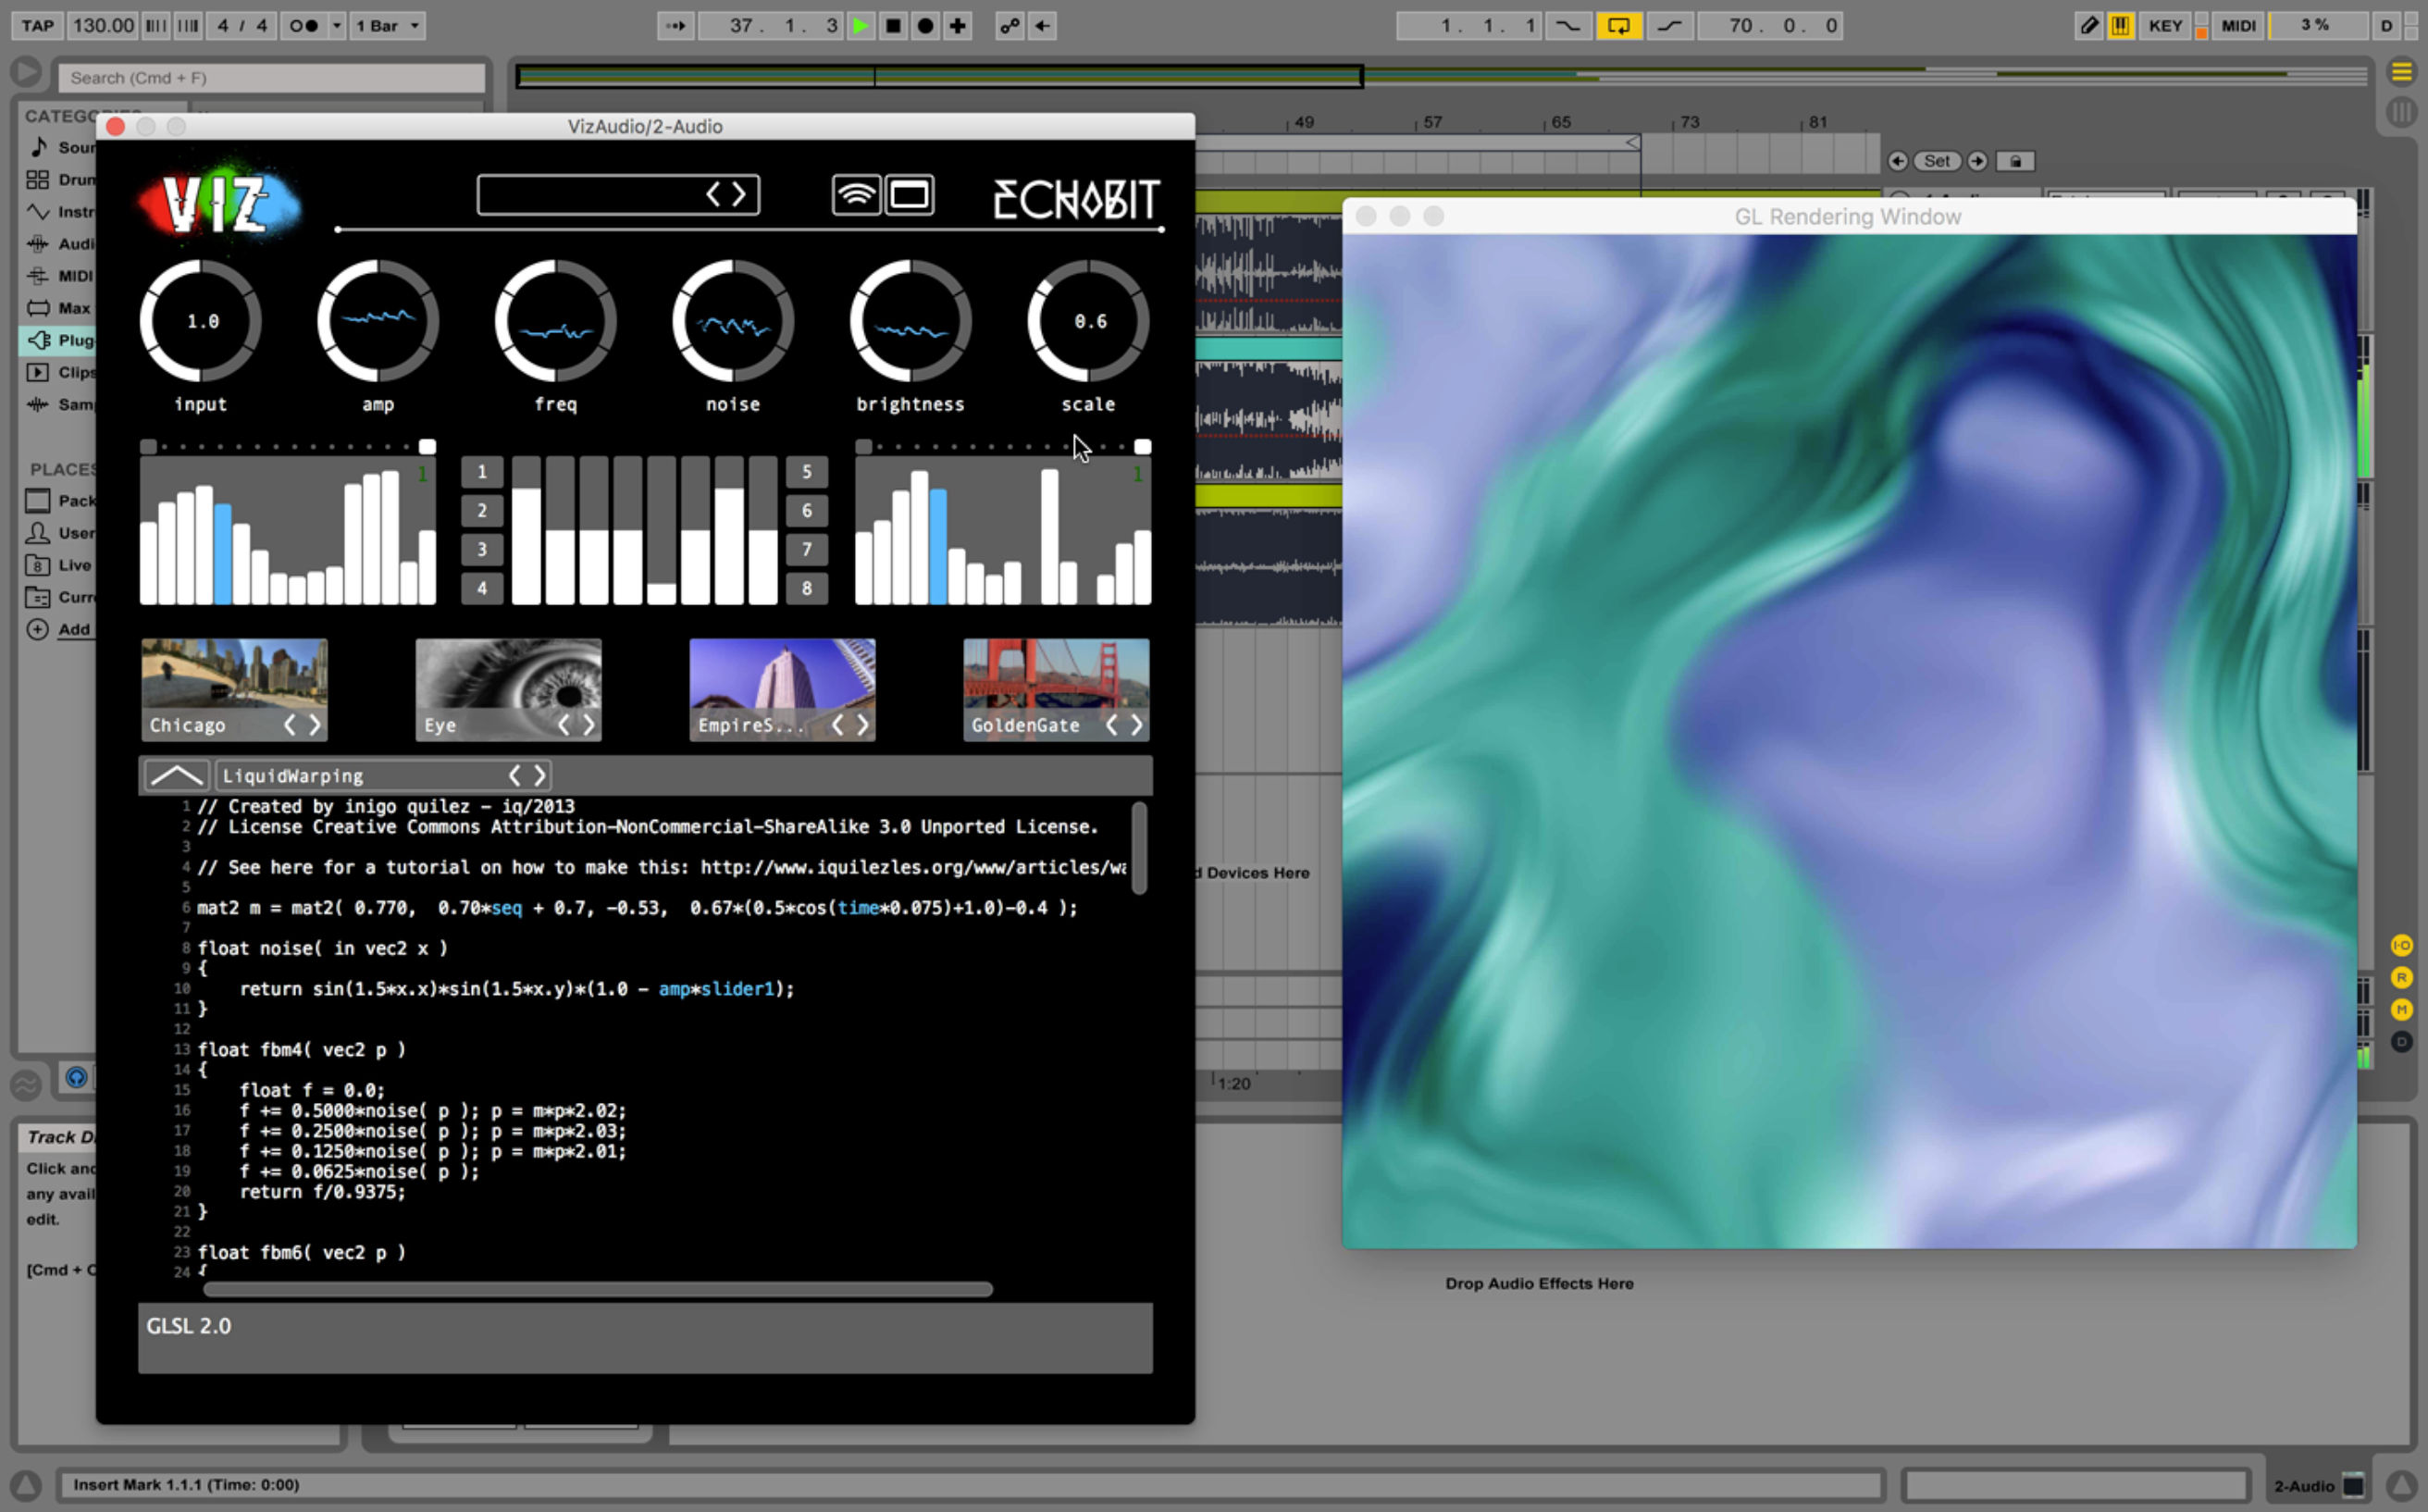Click the amp knob in Viz
This screenshot has height=1512, width=2428.
(x=378, y=321)
